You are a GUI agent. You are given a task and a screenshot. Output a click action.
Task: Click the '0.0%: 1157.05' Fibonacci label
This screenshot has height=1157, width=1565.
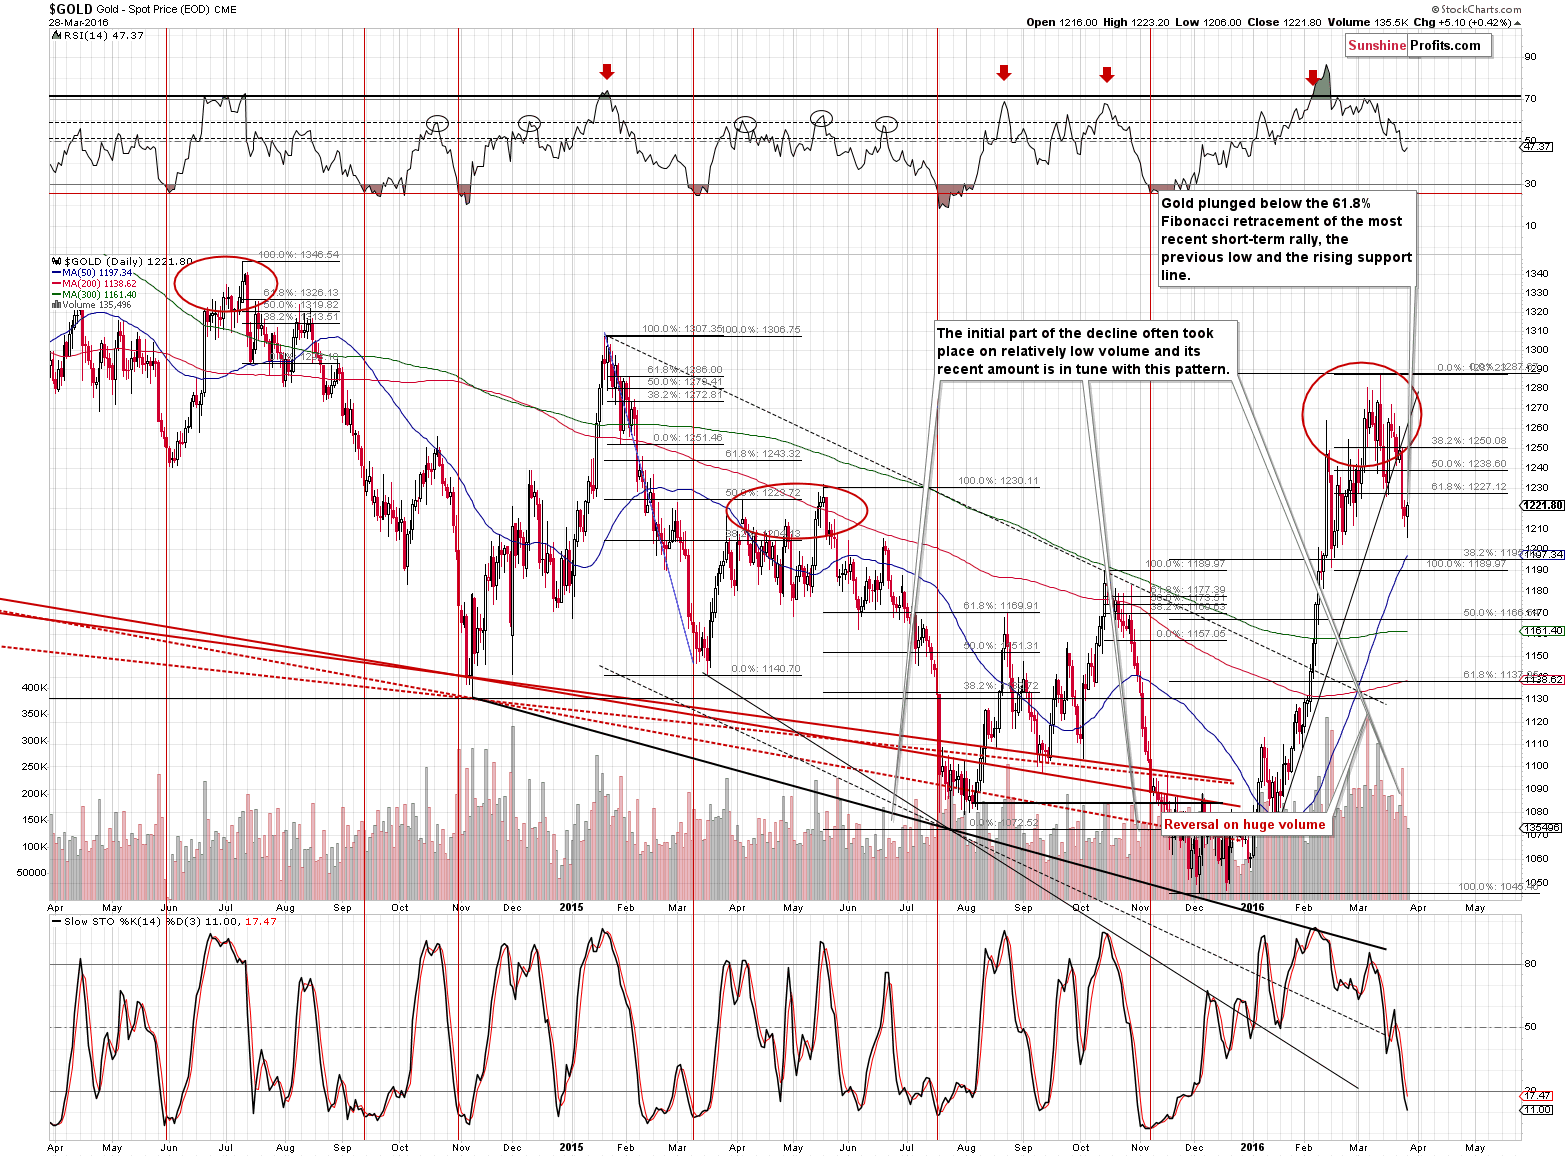click(1190, 634)
